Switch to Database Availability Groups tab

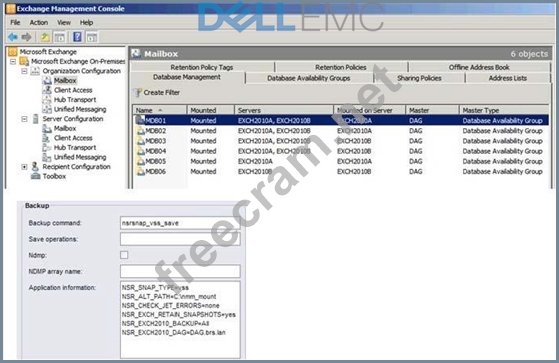pyautogui.click(x=309, y=78)
